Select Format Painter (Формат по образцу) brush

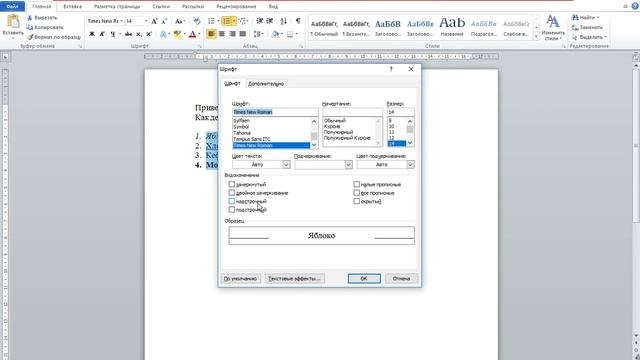[29, 37]
